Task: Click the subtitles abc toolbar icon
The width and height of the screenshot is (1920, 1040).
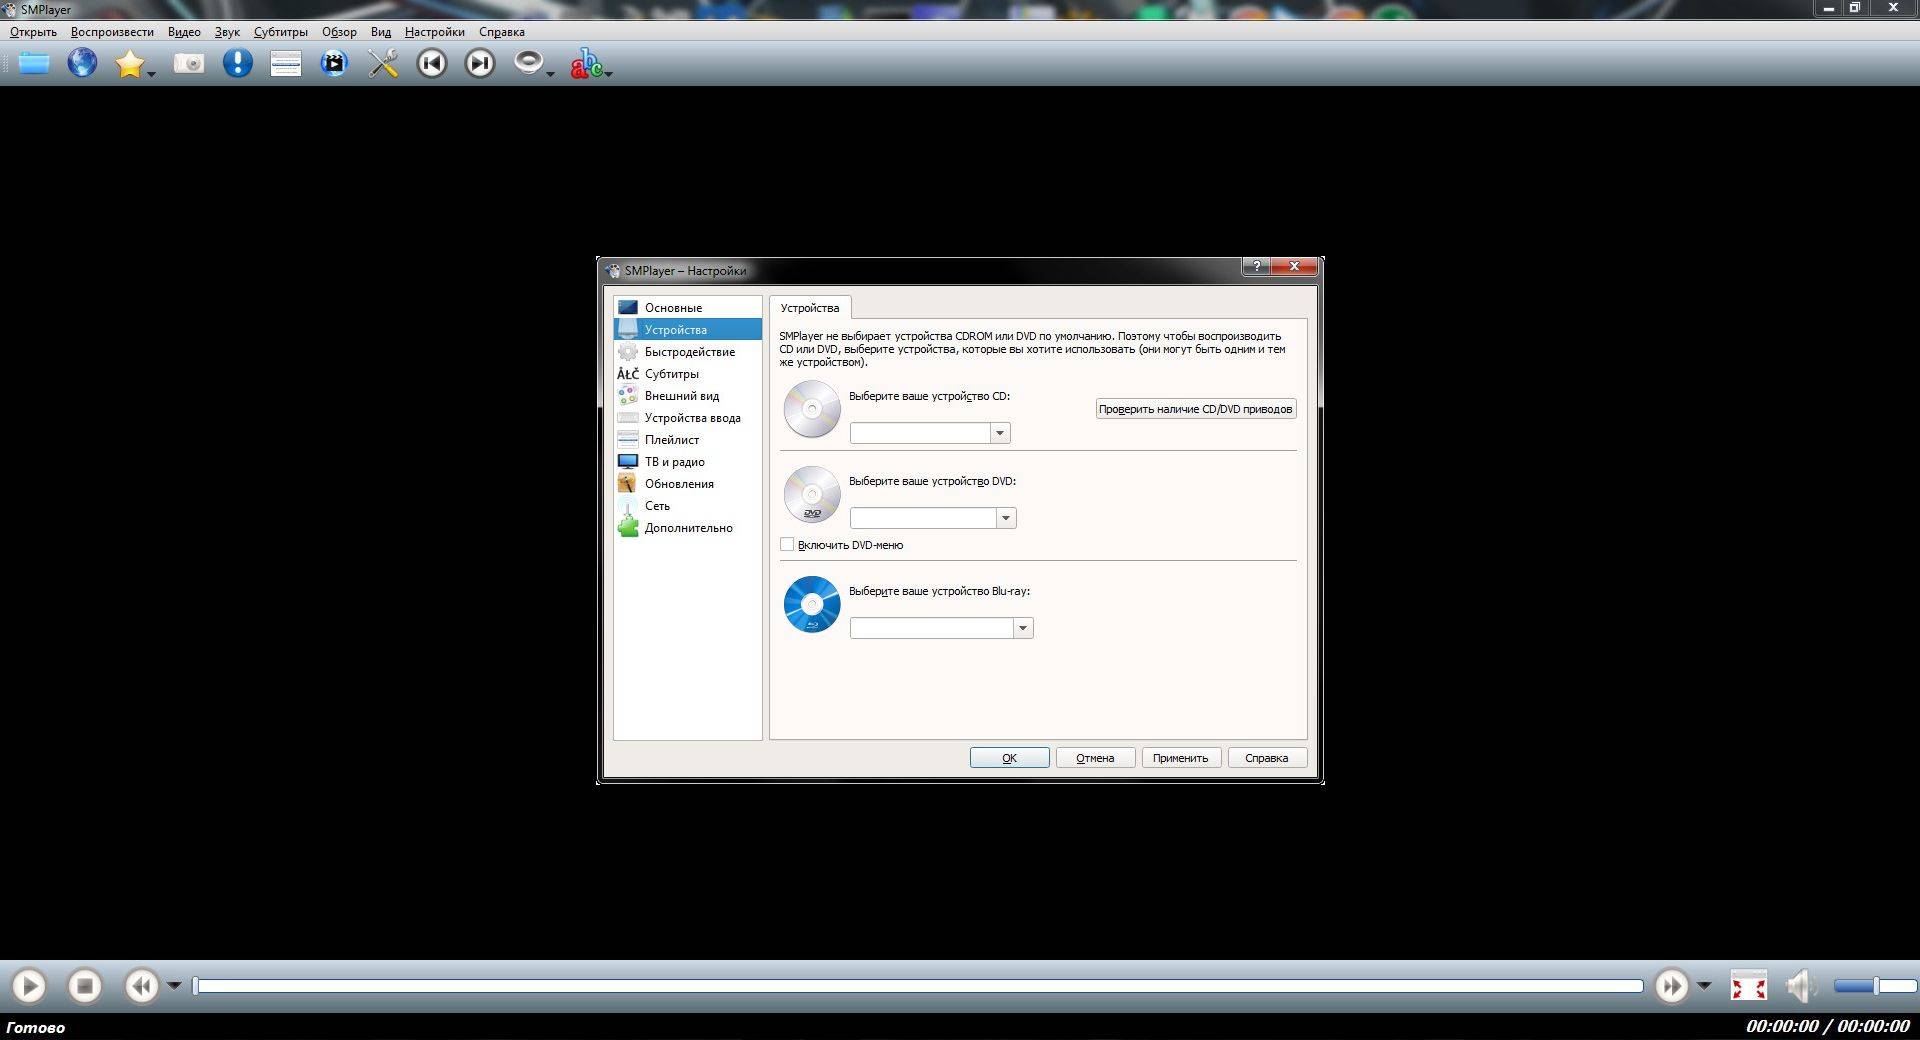Action: (586, 64)
